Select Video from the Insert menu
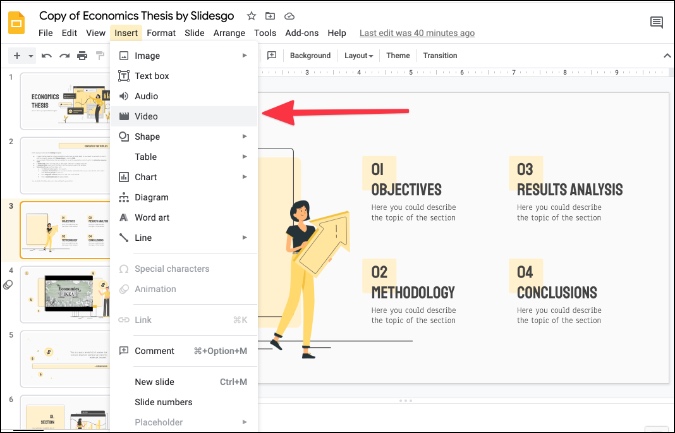This screenshot has height=433, width=675. pyautogui.click(x=184, y=116)
